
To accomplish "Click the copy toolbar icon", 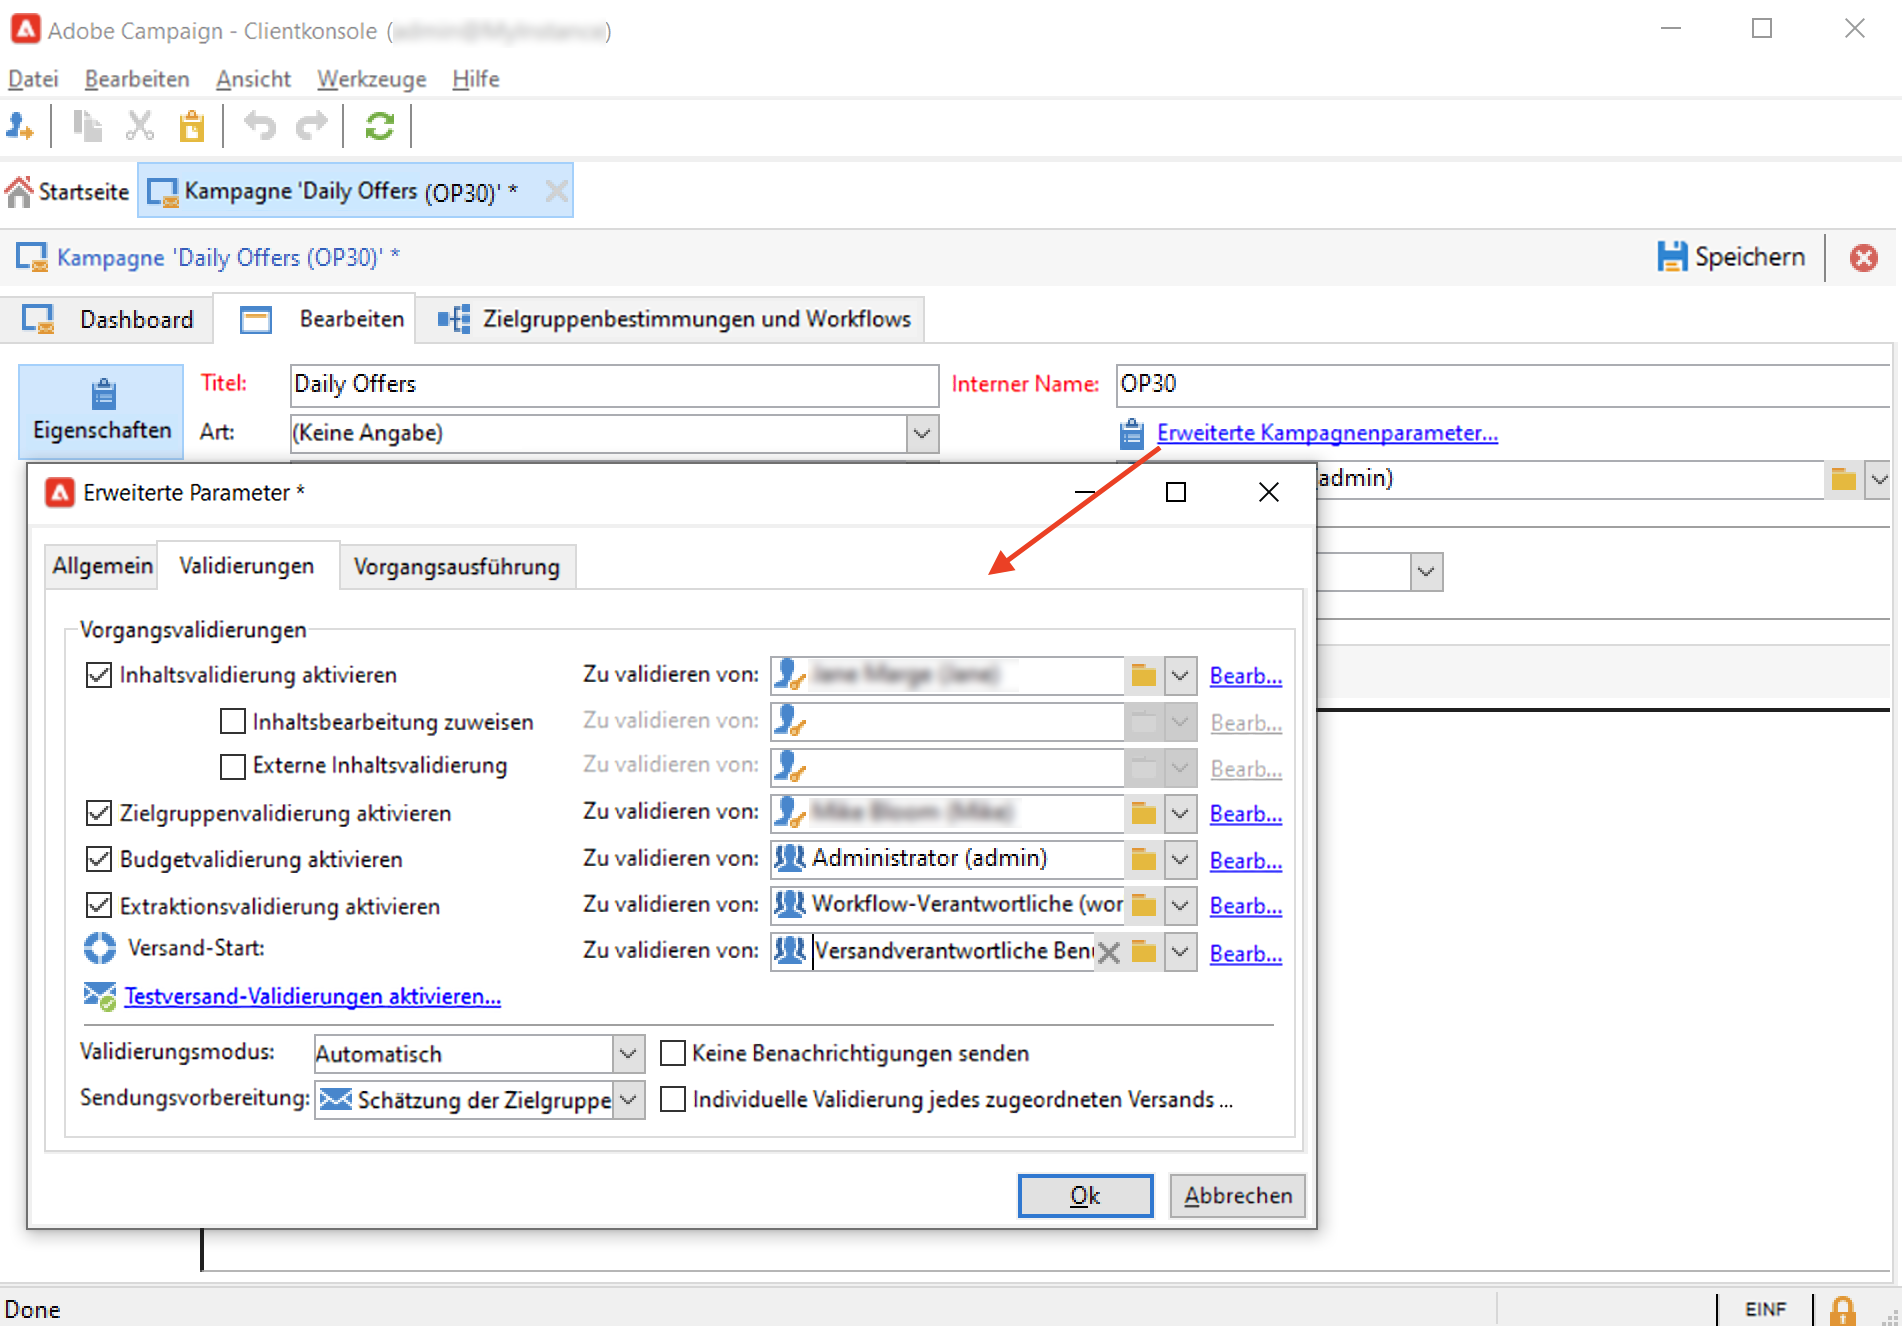I will coord(87,126).
